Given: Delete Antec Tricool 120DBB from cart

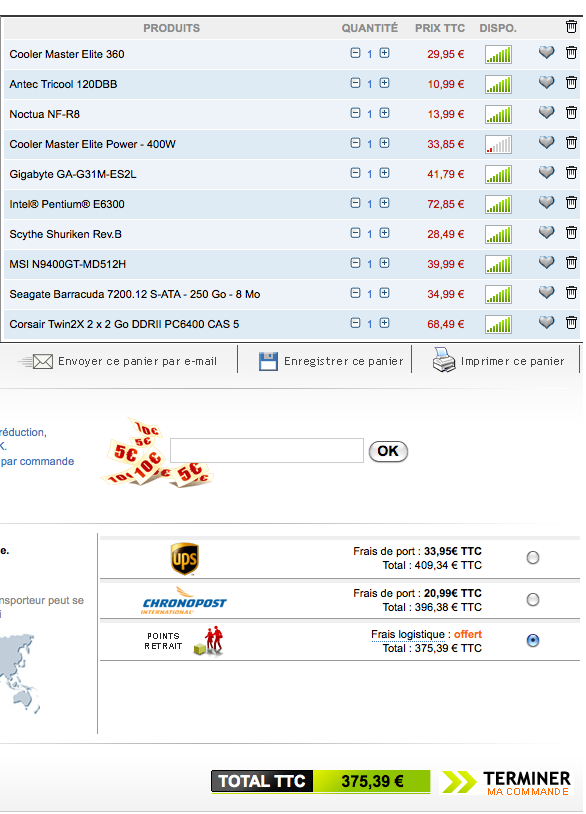Looking at the screenshot, I should pos(571,83).
